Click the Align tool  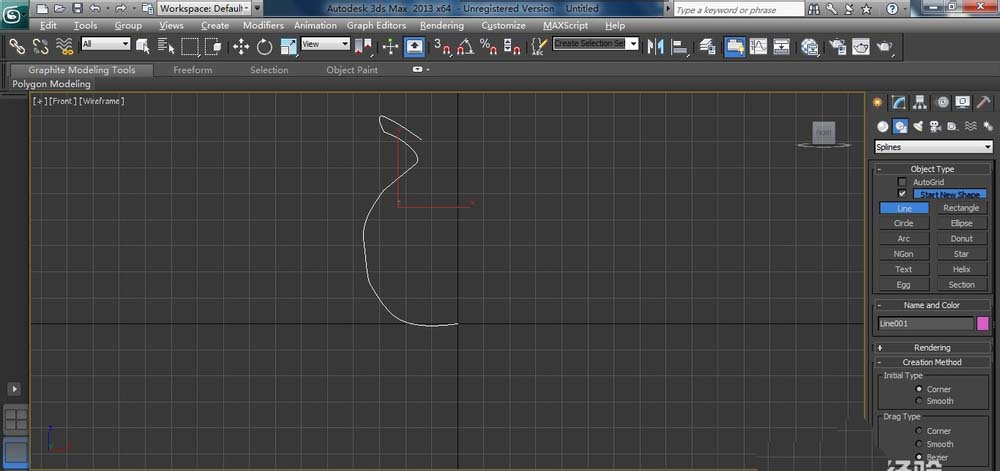680,46
